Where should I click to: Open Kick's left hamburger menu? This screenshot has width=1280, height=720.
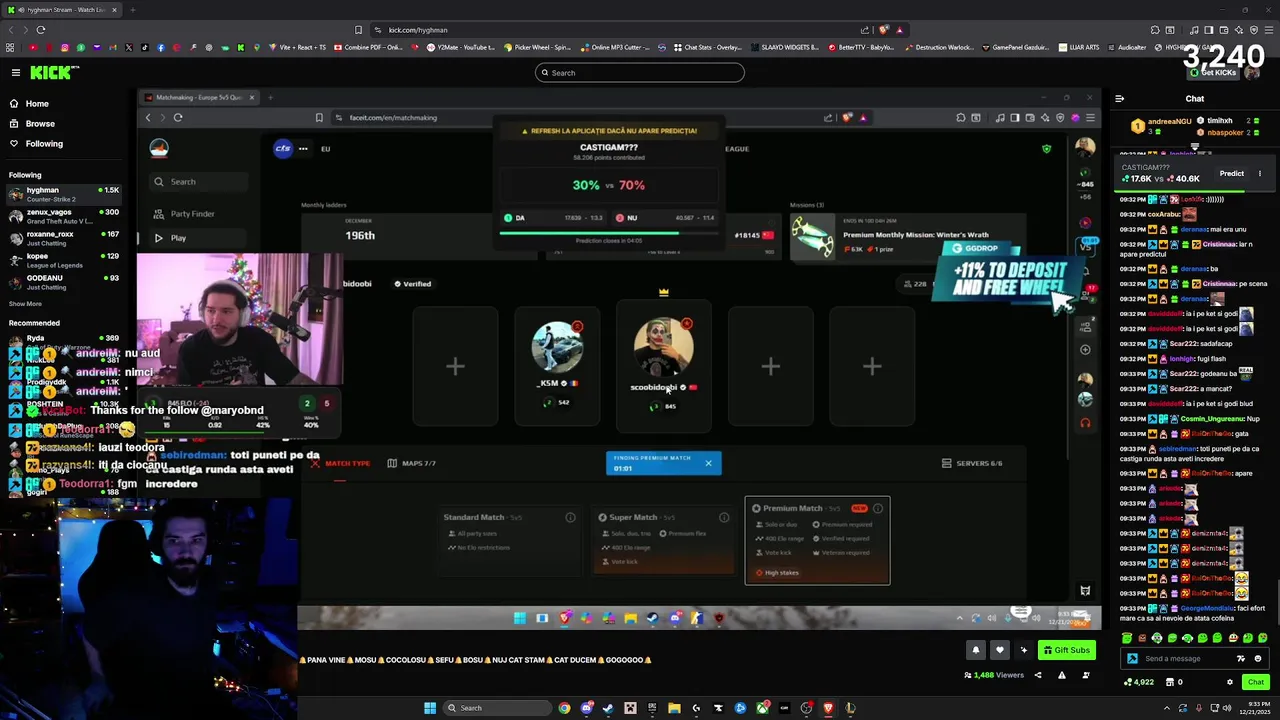click(16, 72)
